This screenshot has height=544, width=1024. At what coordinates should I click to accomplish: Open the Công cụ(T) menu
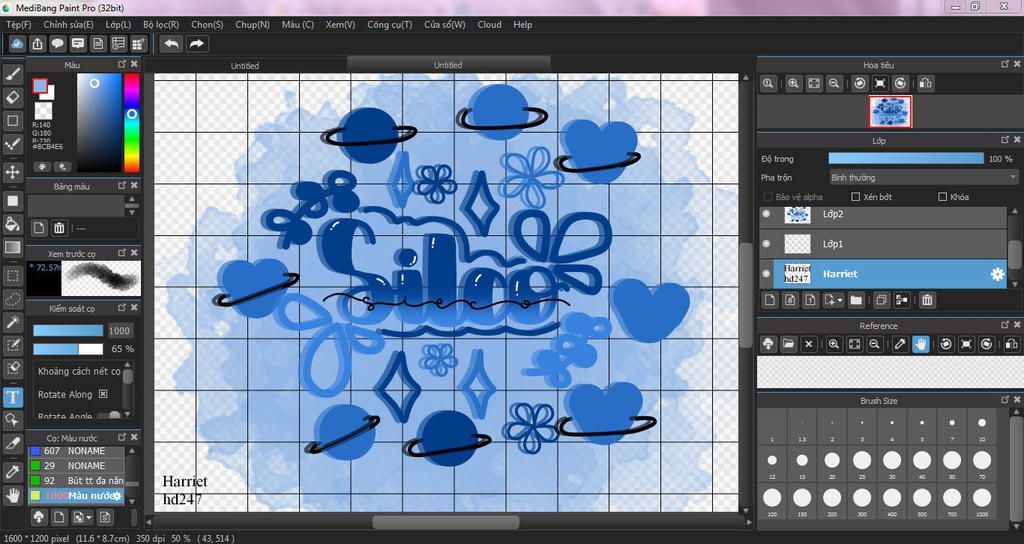[389, 24]
